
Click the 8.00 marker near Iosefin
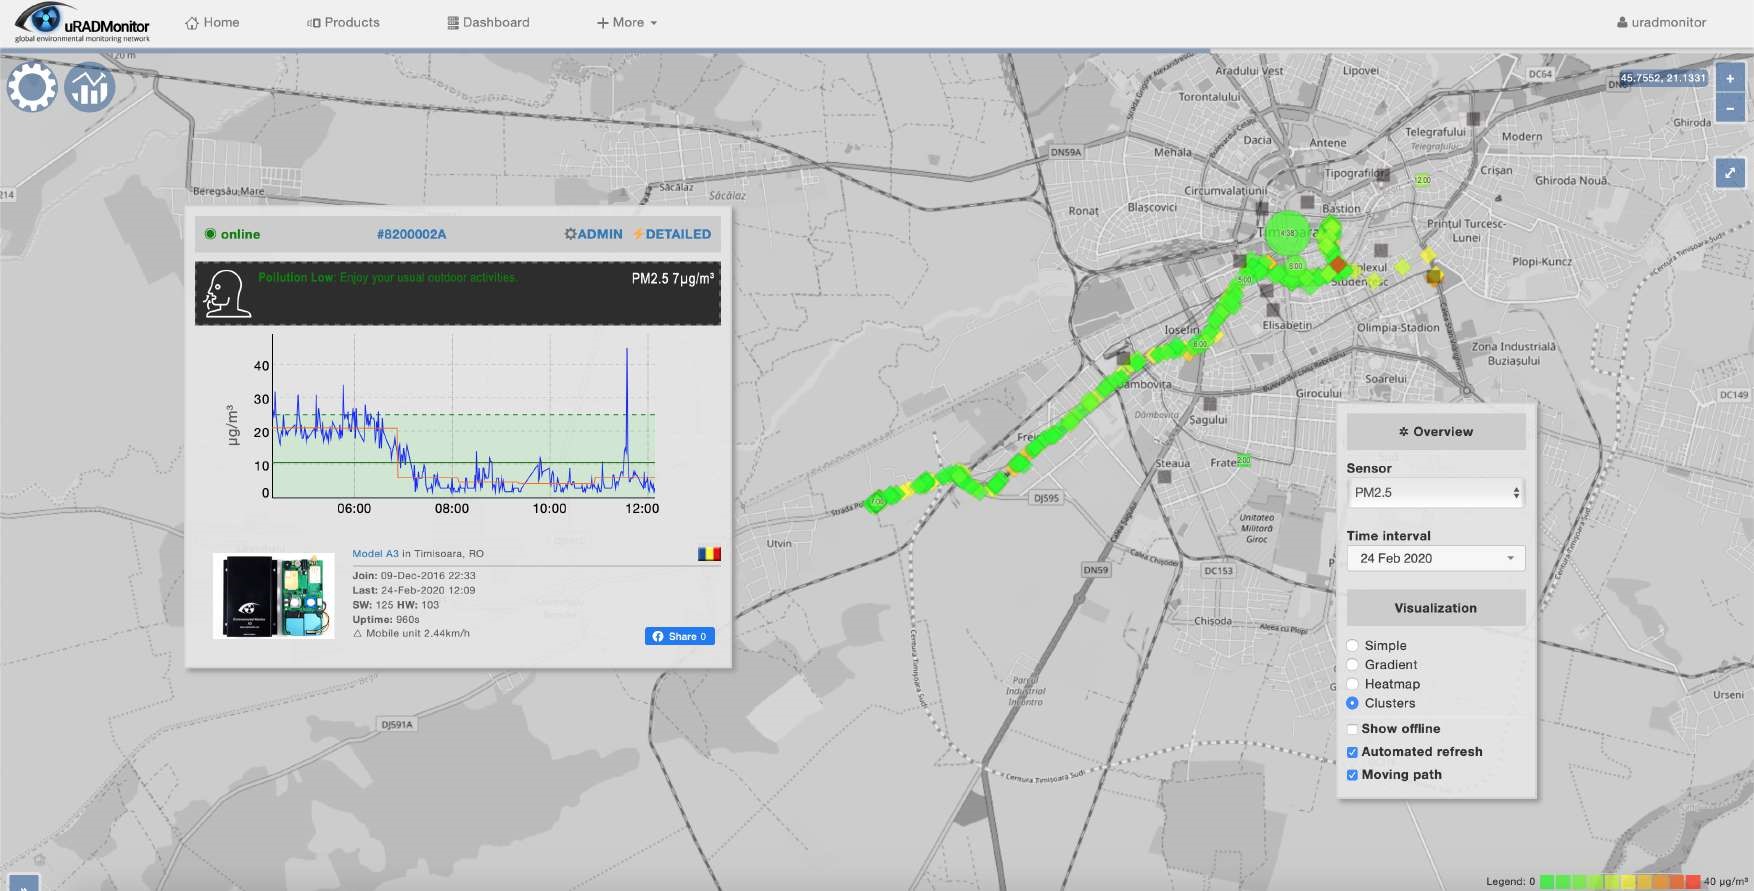coord(1200,343)
